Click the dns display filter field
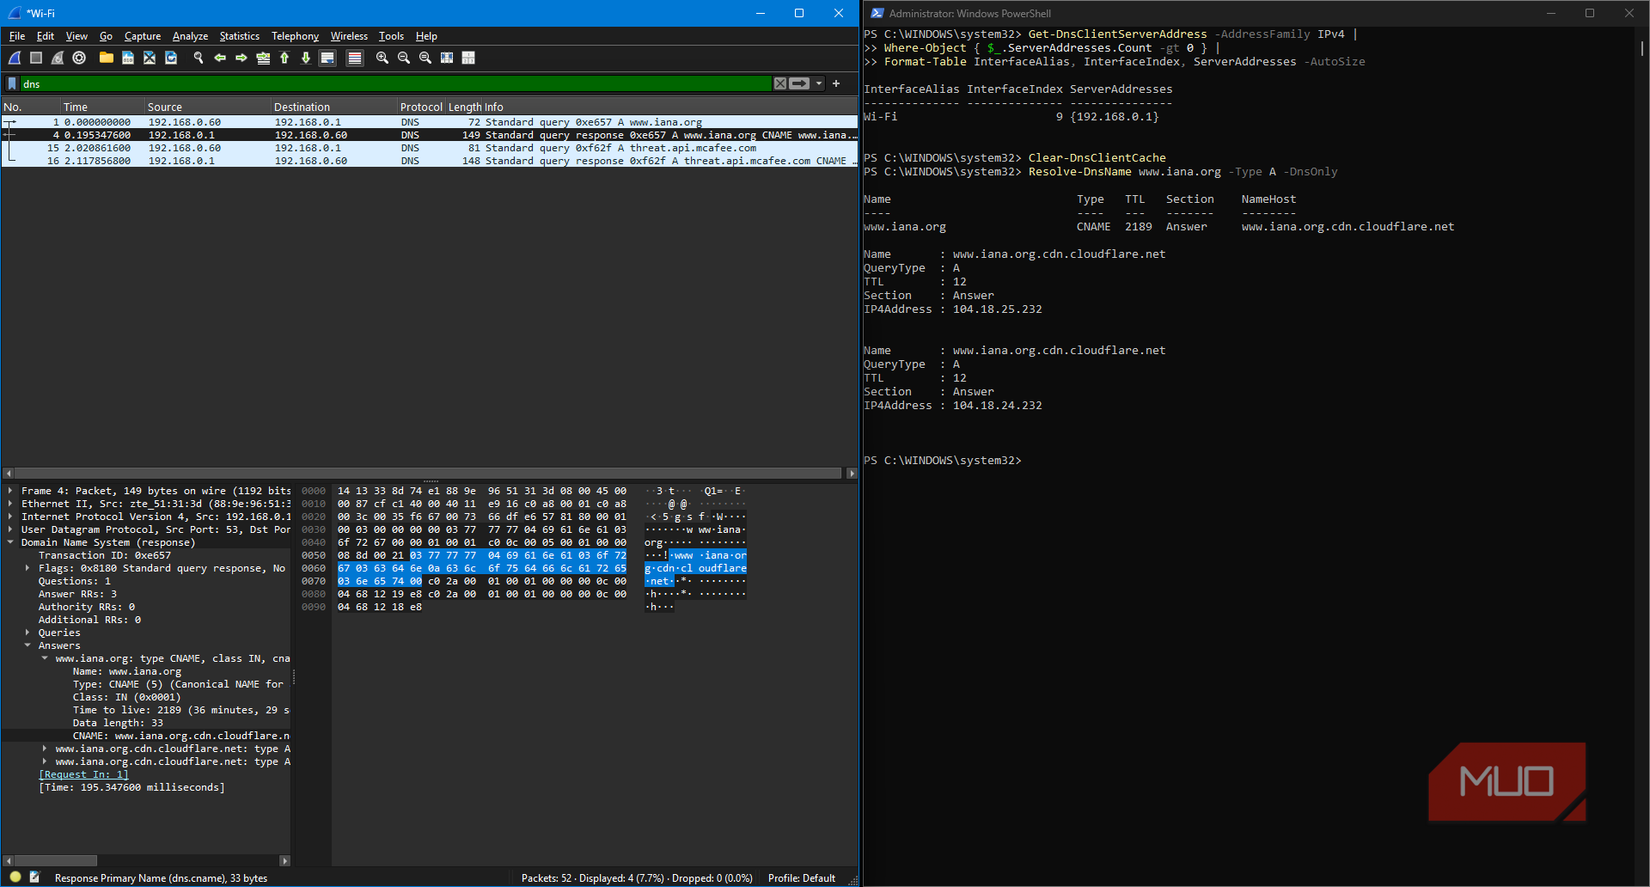The image size is (1650, 887). coord(396,84)
